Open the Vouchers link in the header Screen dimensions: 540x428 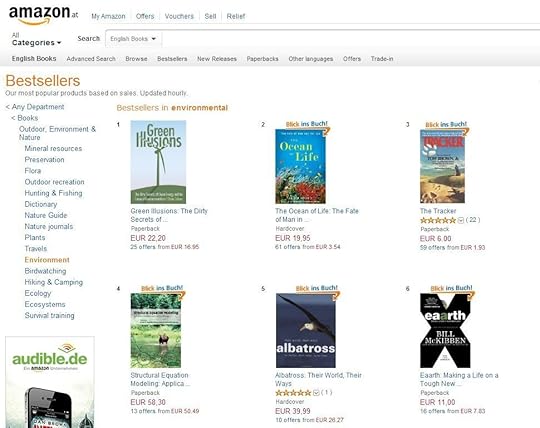point(179,16)
